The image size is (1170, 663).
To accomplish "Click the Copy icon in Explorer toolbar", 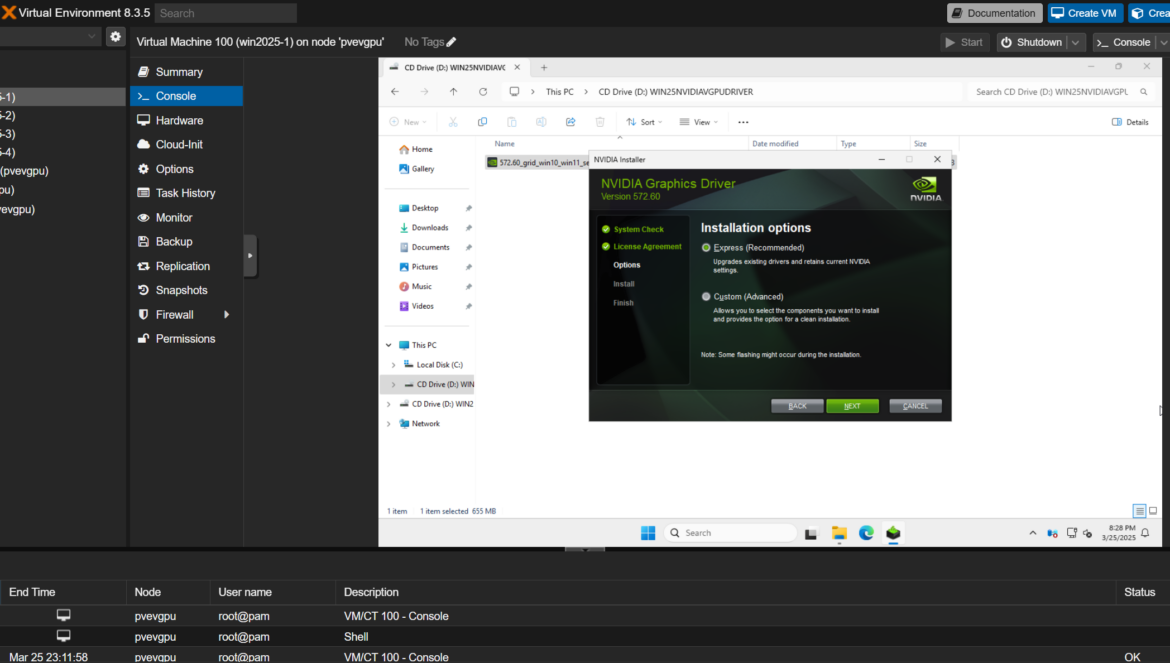I will [482, 122].
